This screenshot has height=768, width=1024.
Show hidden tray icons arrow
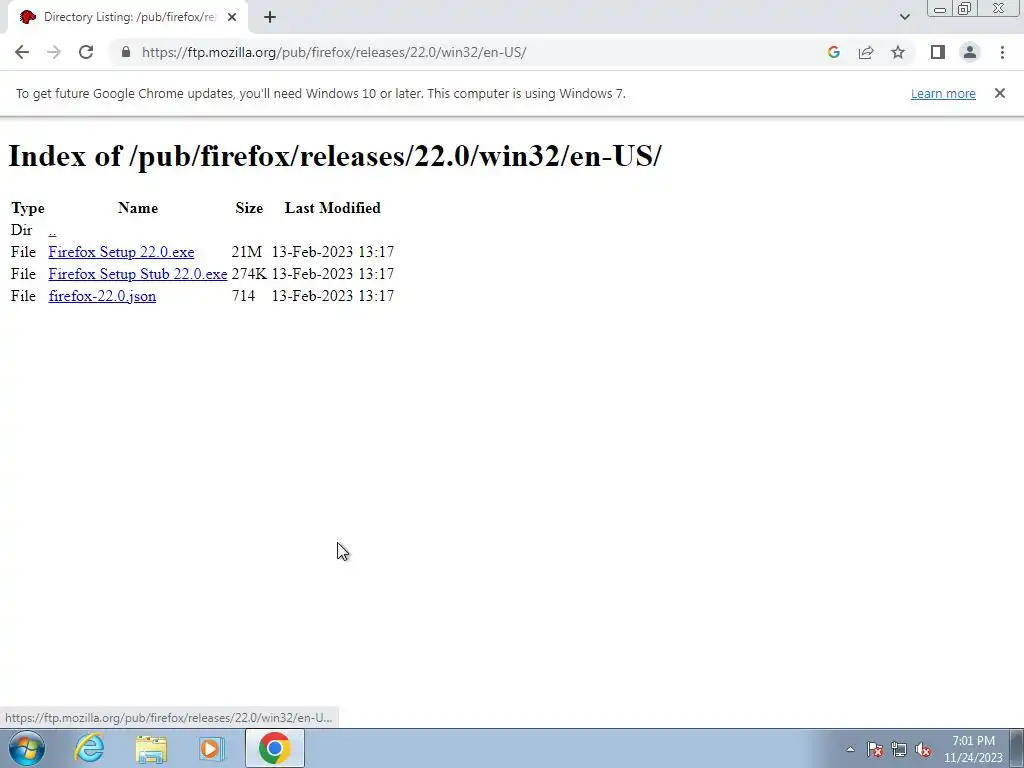850,749
